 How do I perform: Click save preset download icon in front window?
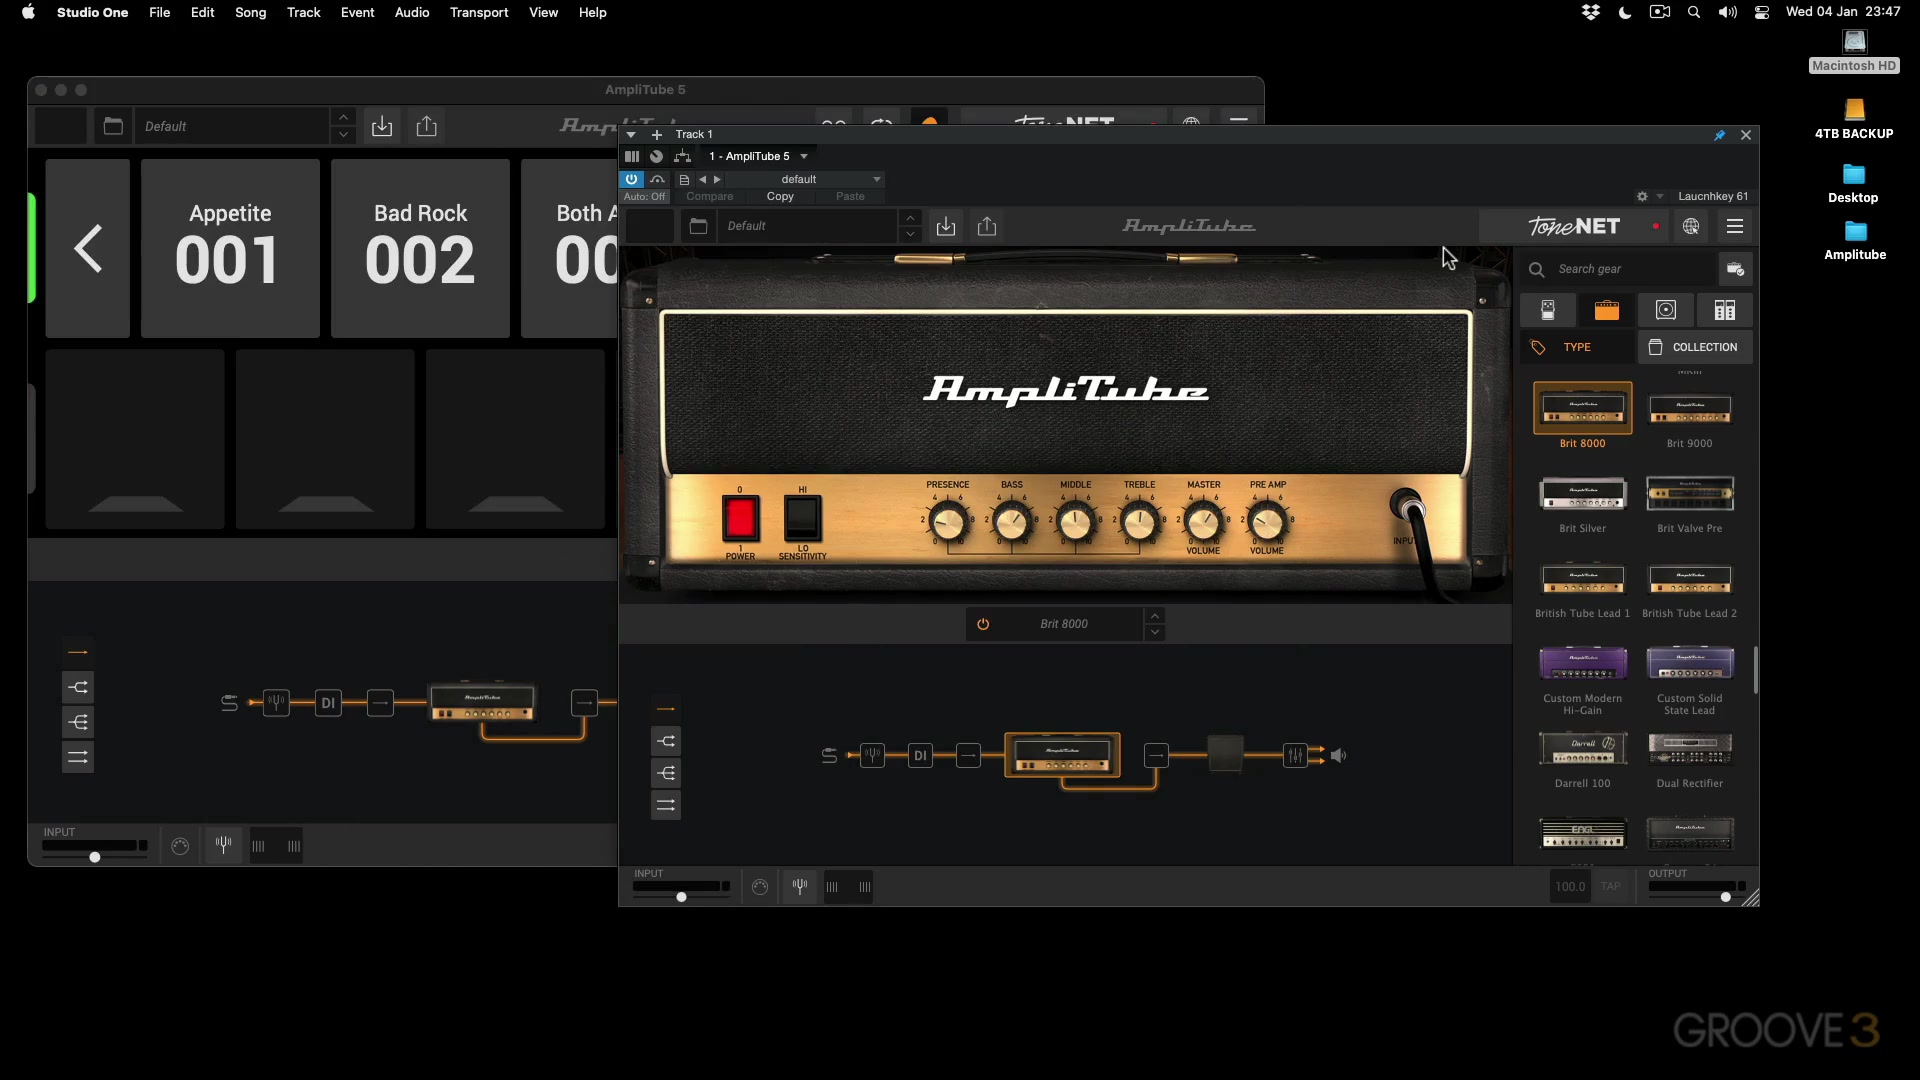(946, 227)
